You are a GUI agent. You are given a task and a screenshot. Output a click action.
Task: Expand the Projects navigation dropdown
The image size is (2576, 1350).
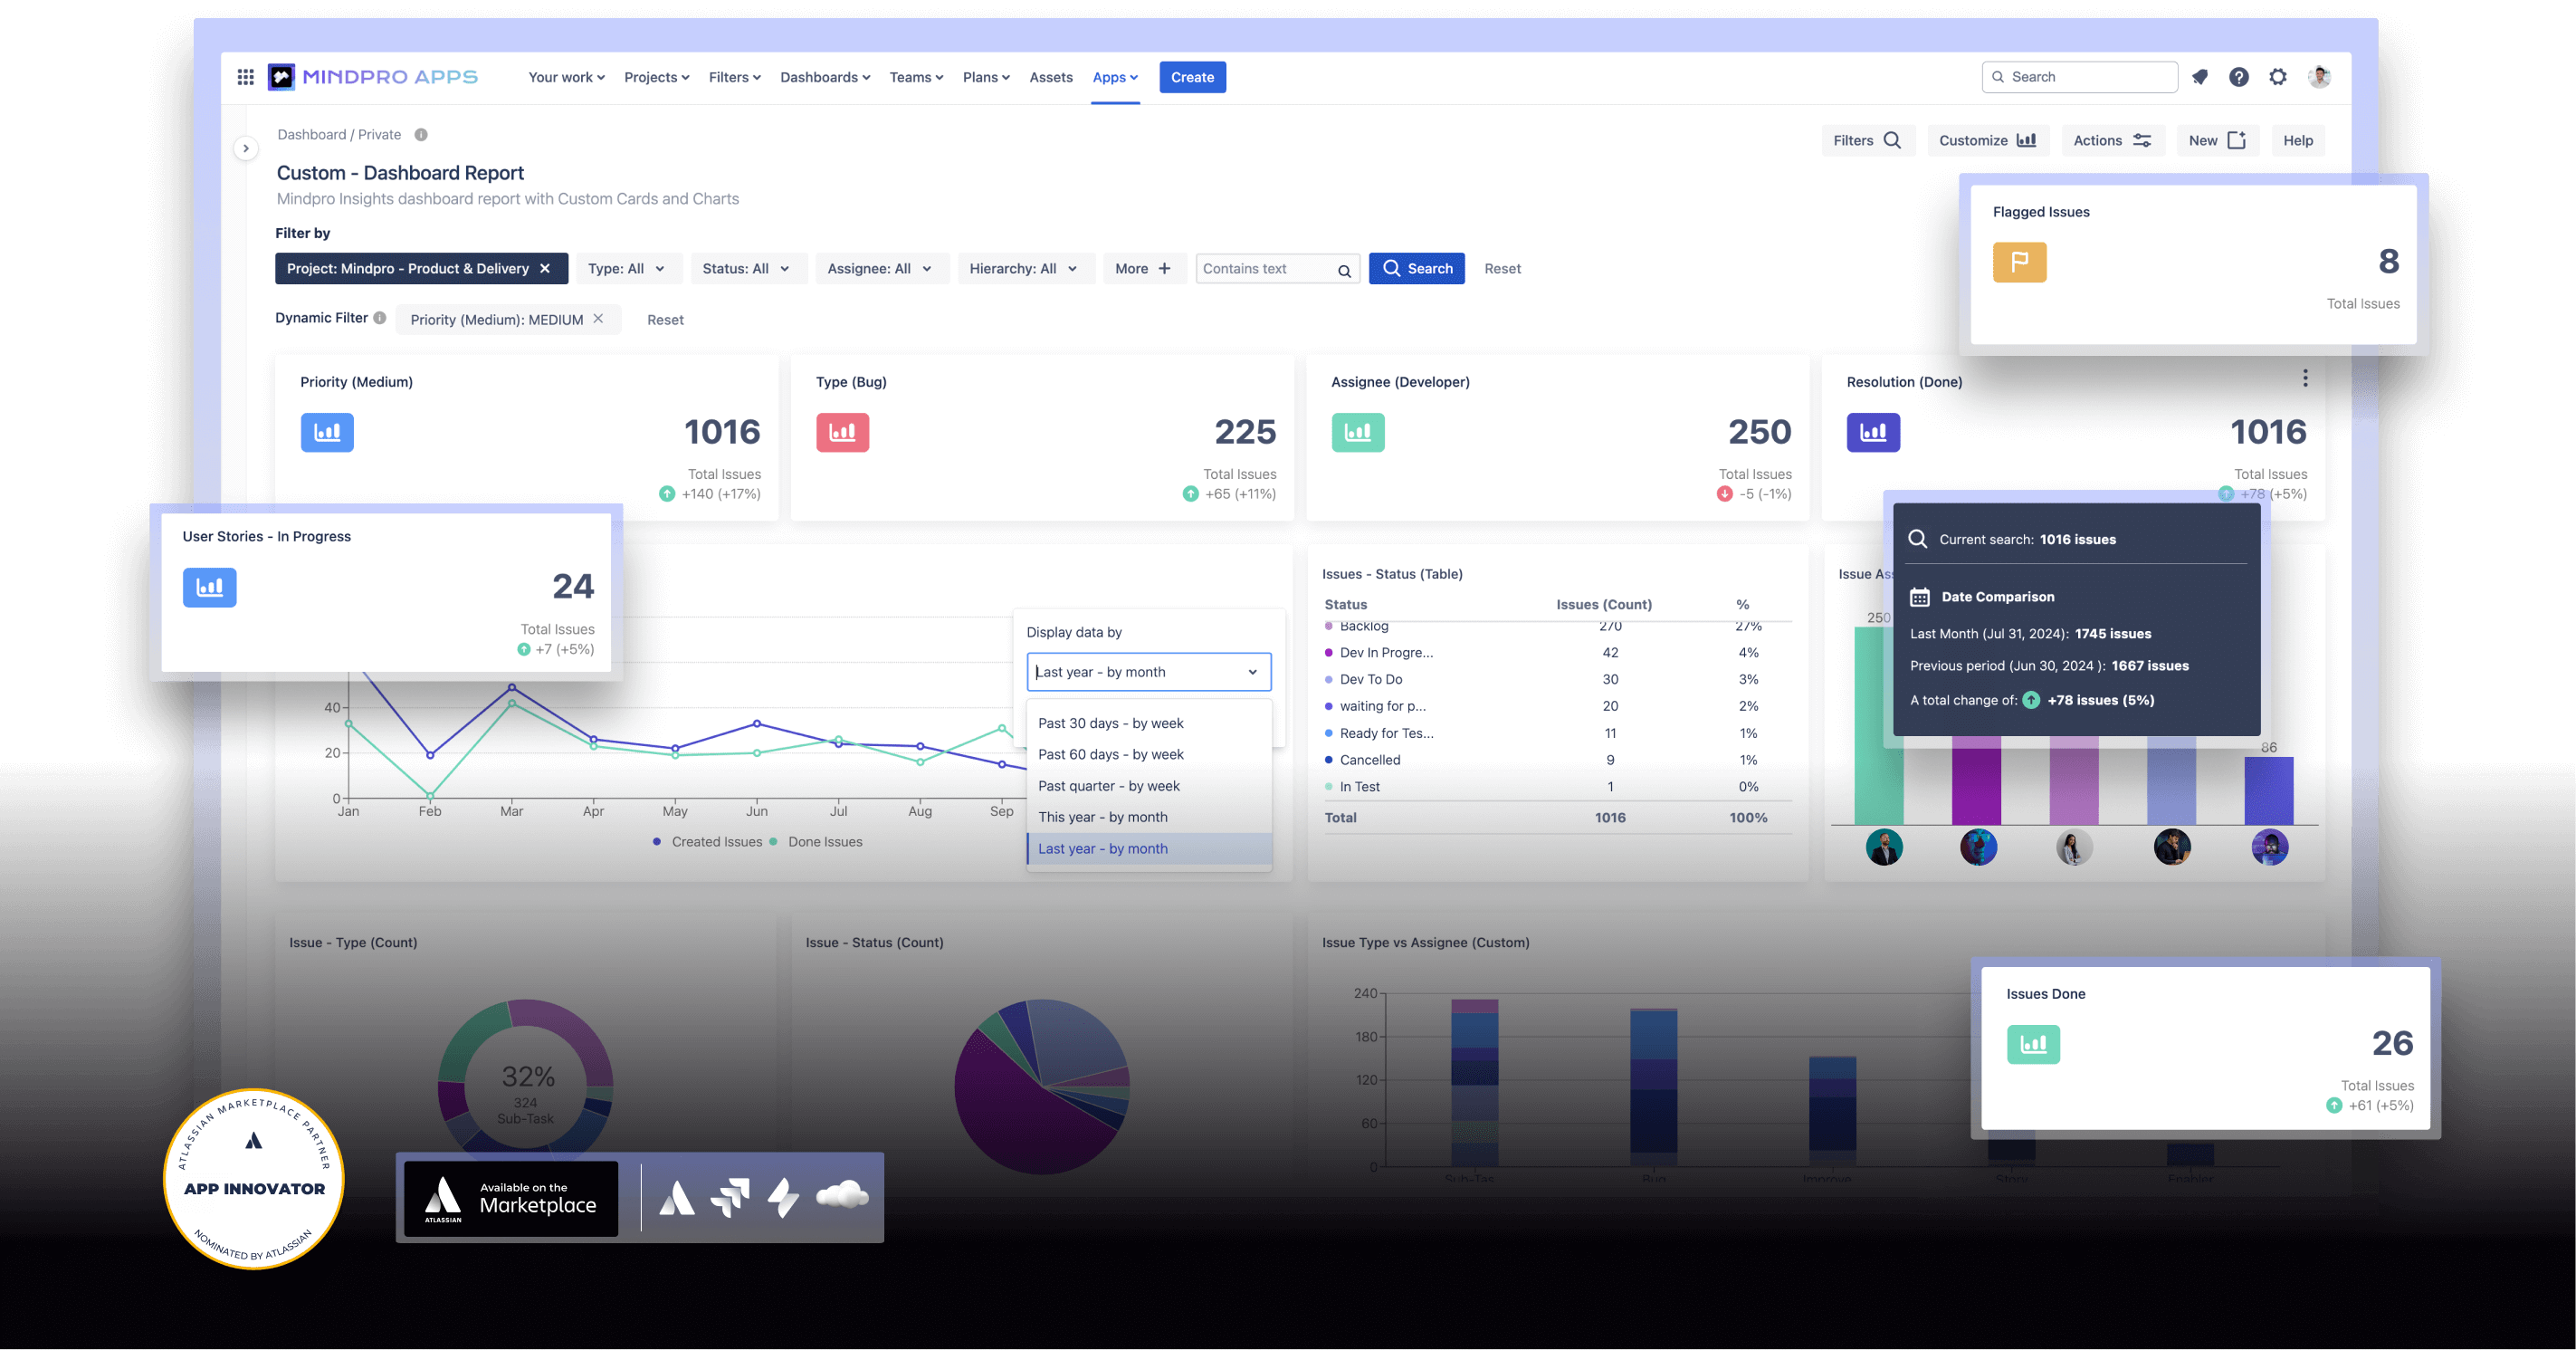[656, 77]
